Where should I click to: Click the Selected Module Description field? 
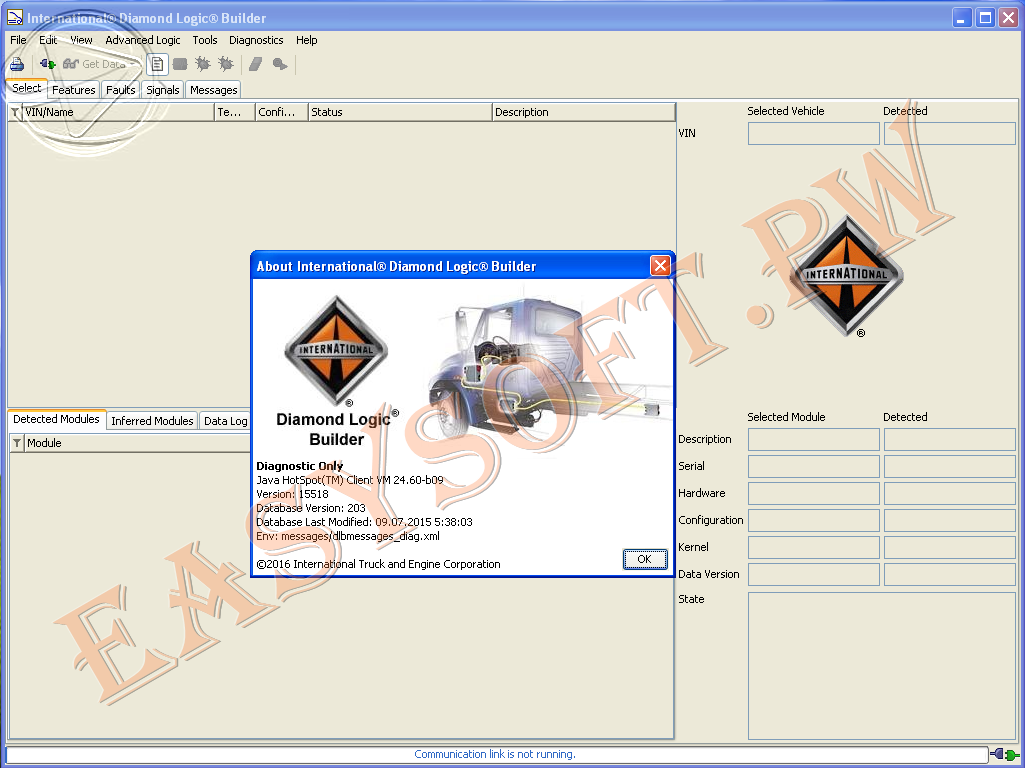tap(814, 439)
